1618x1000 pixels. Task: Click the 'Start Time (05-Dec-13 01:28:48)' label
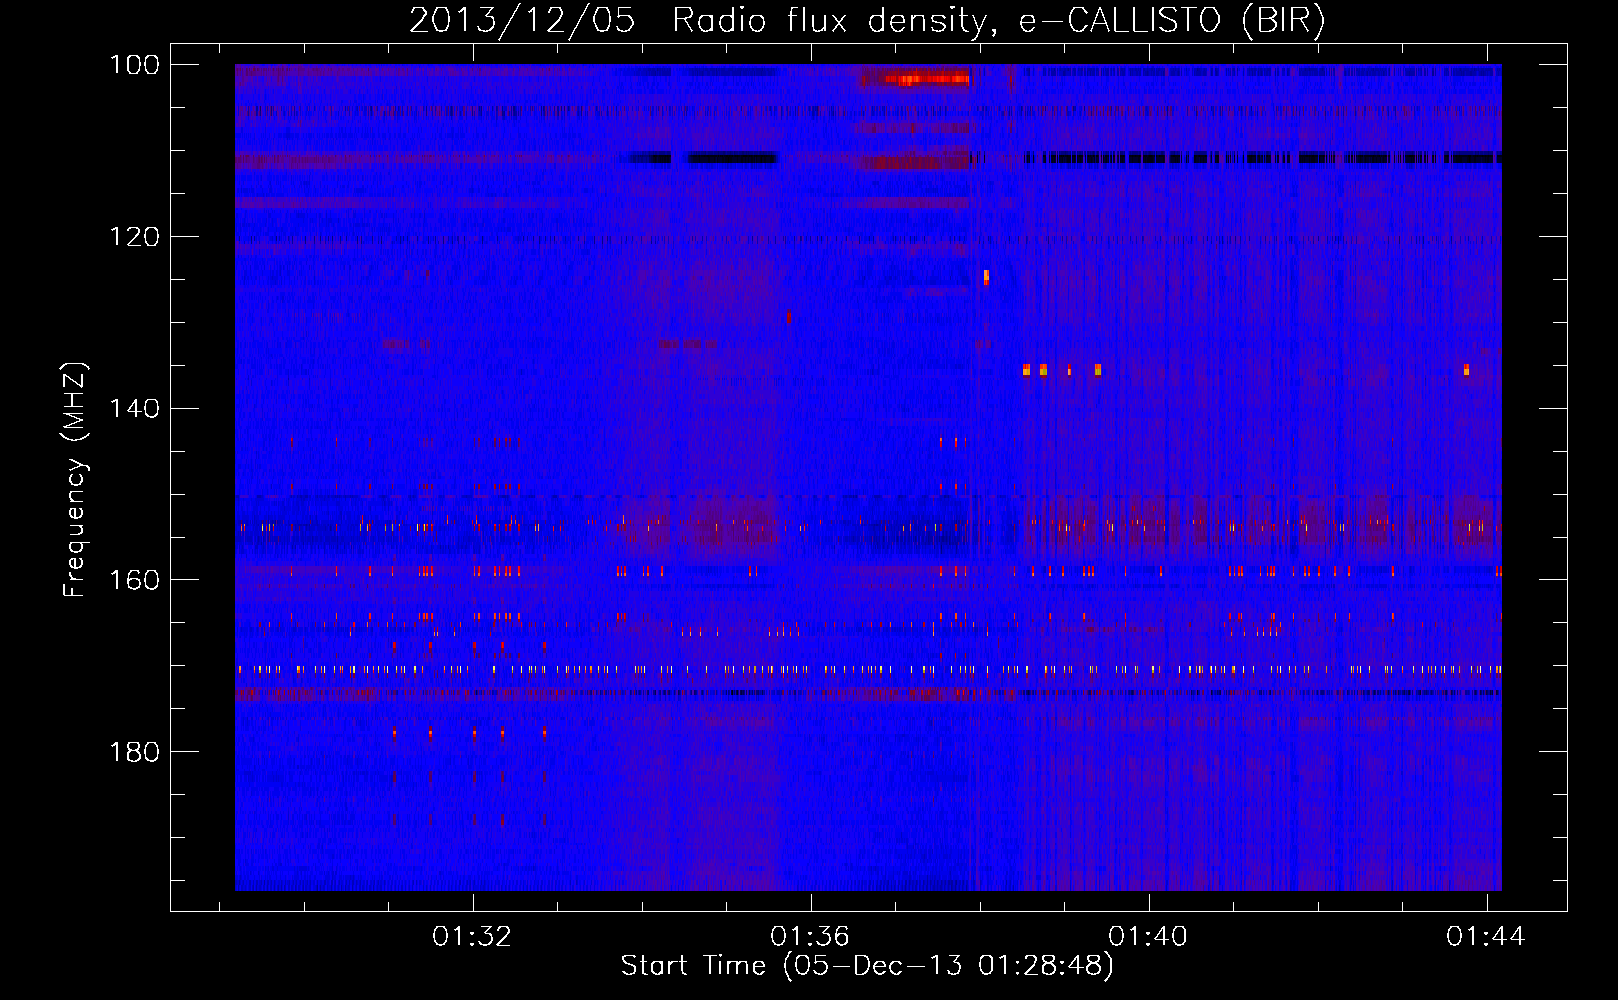click(x=867, y=966)
